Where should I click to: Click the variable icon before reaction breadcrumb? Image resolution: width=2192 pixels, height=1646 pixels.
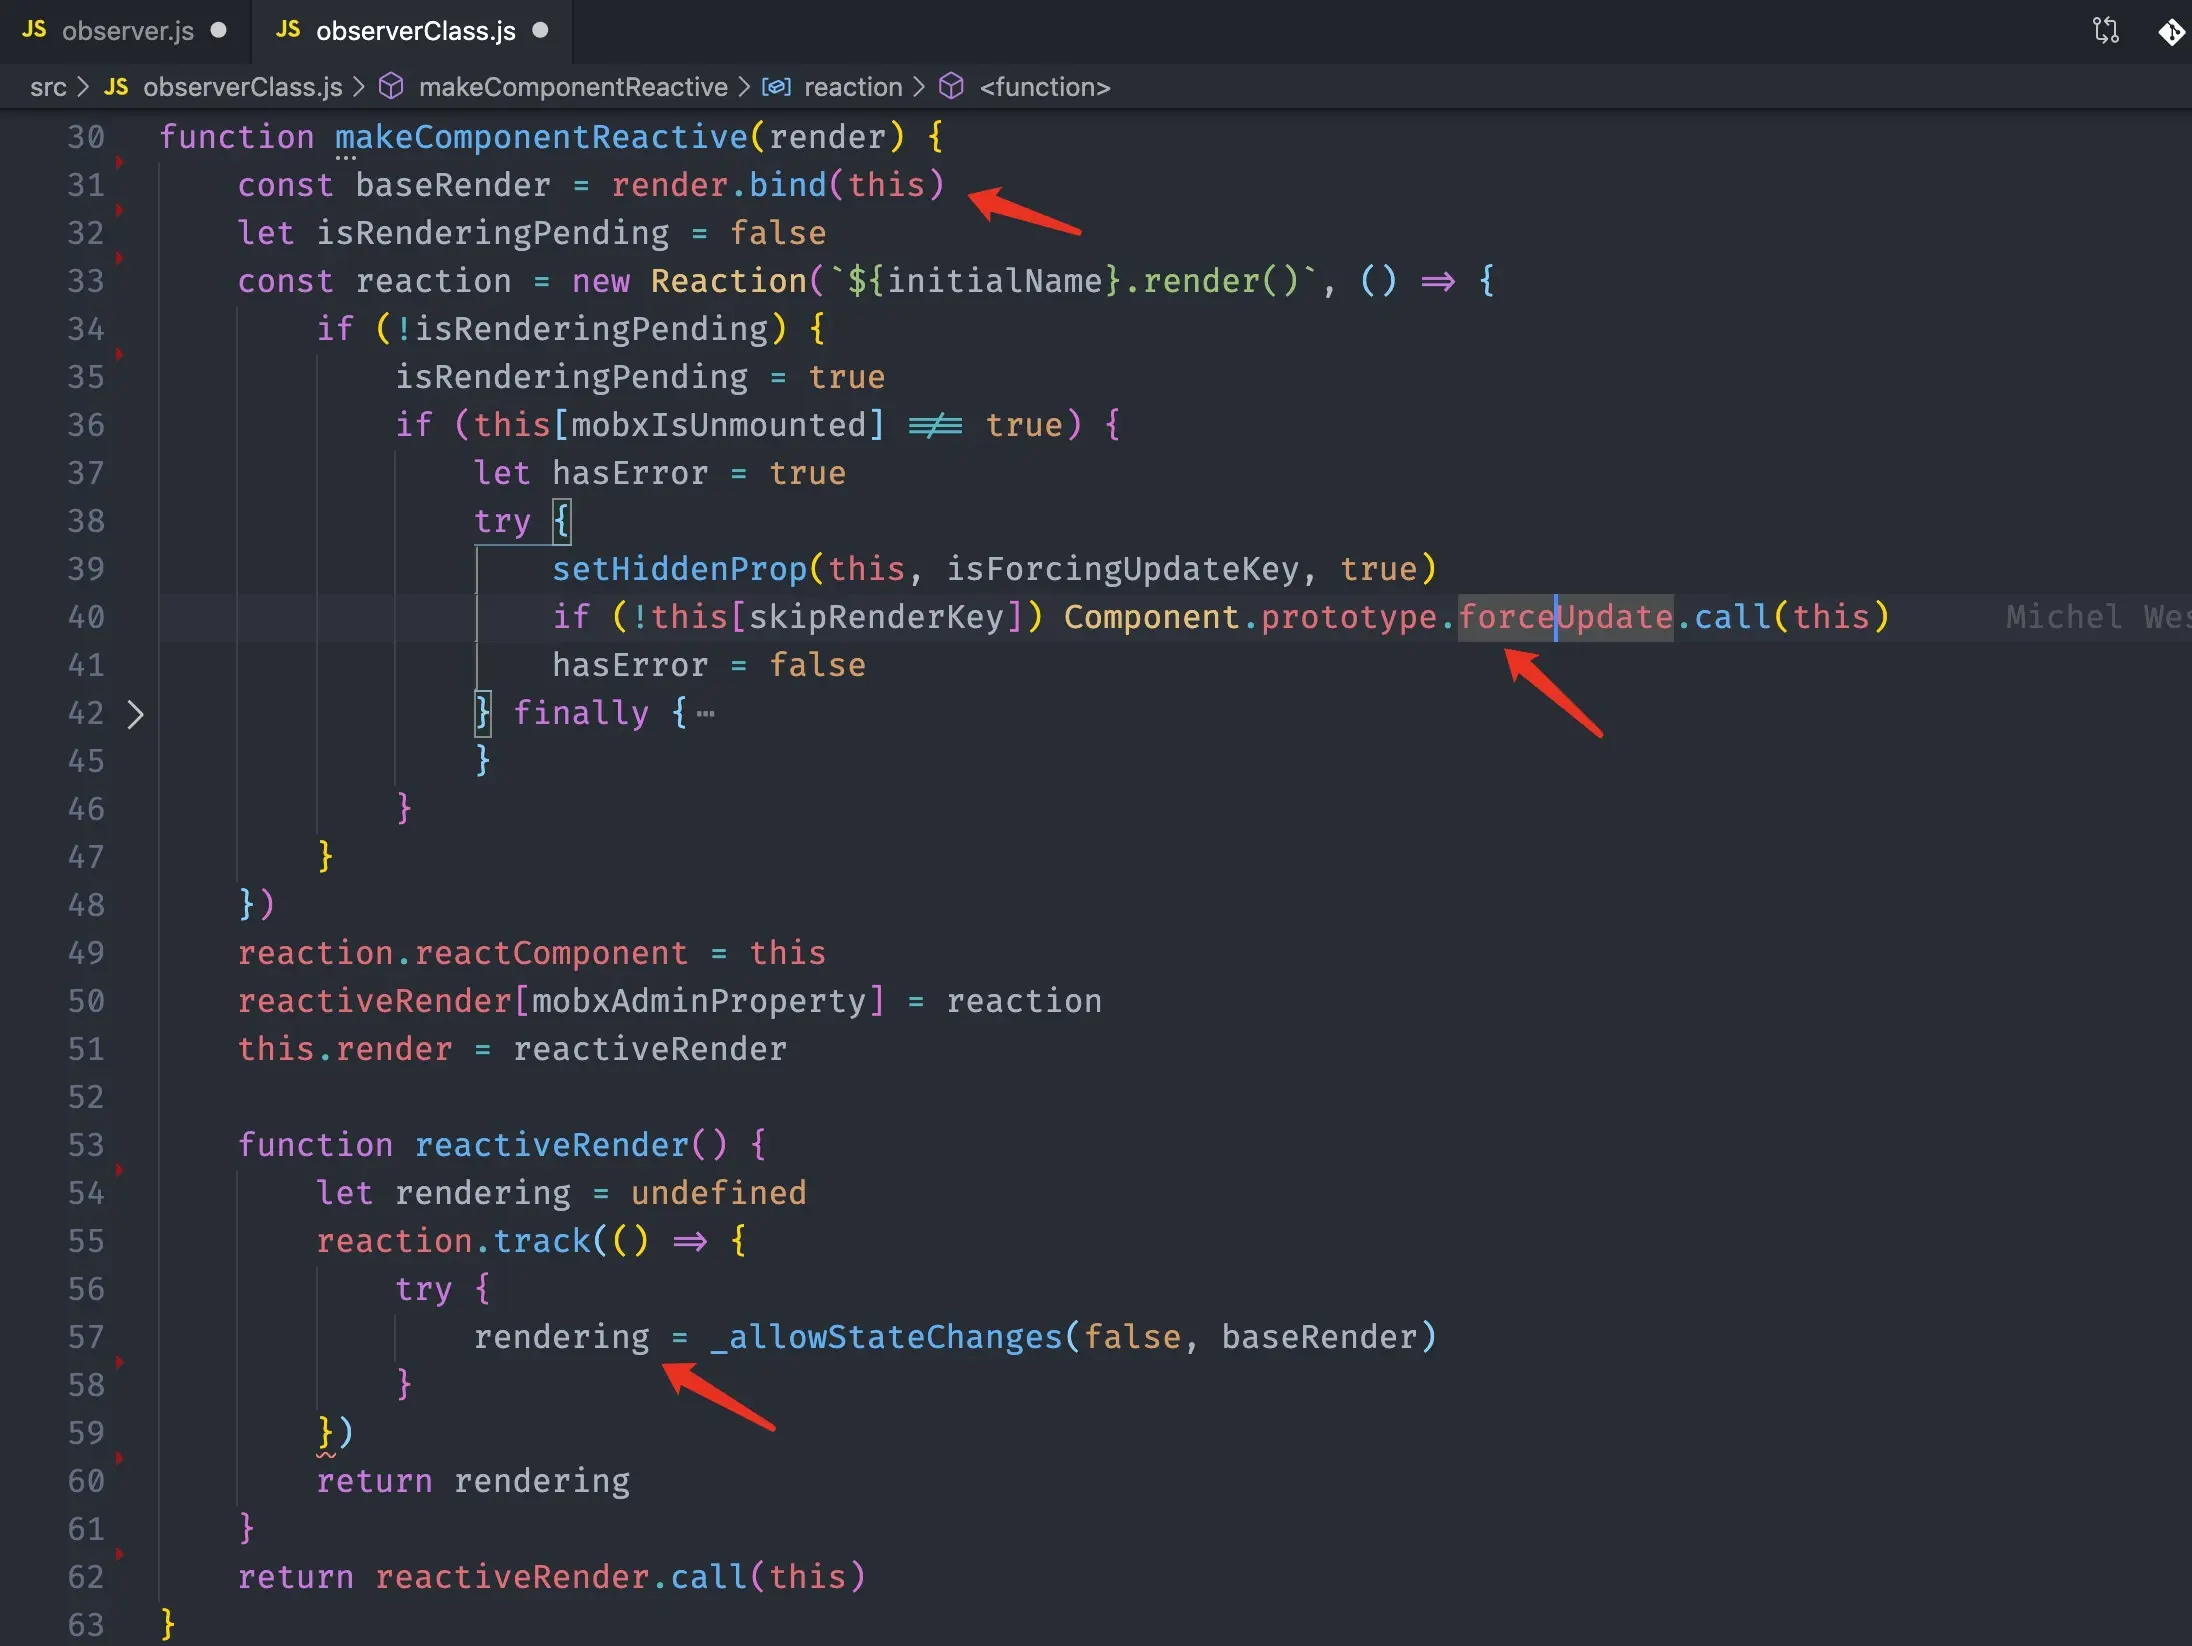pyautogui.click(x=777, y=87)
